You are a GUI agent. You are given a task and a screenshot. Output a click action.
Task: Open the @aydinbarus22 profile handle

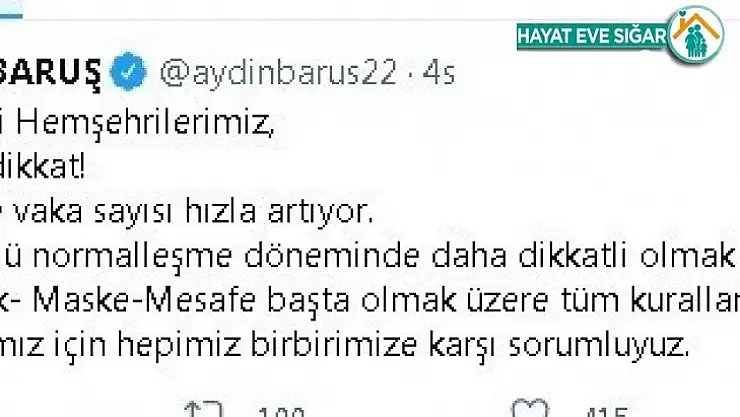278,73
